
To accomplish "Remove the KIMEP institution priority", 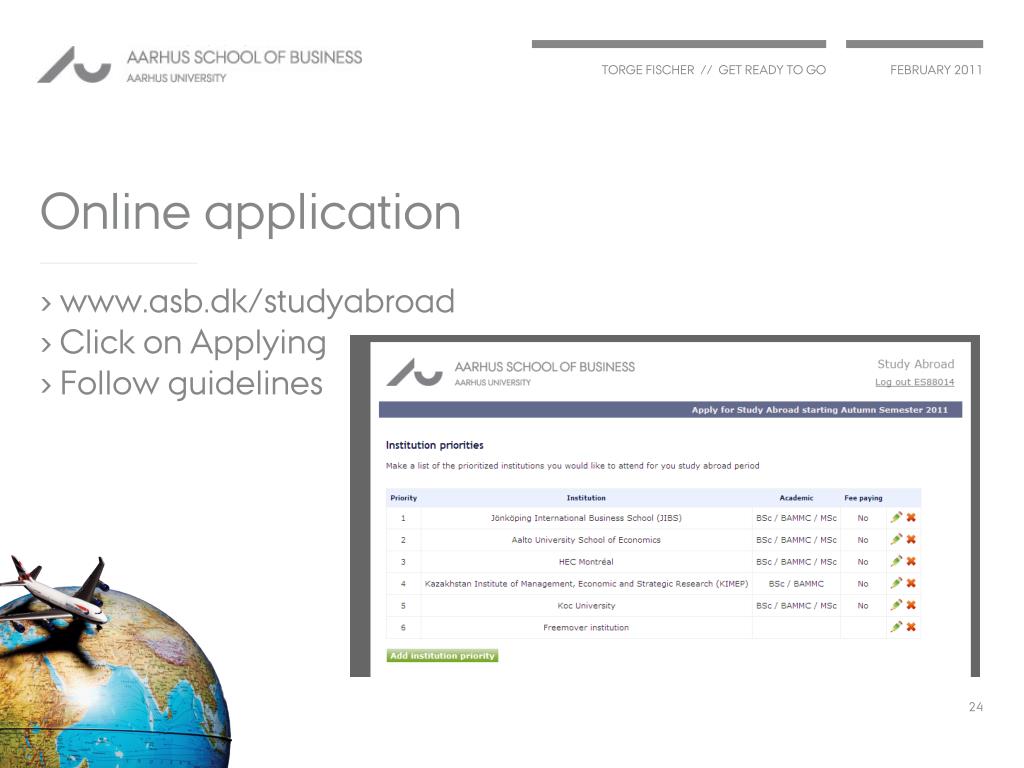I will (911, 583).
